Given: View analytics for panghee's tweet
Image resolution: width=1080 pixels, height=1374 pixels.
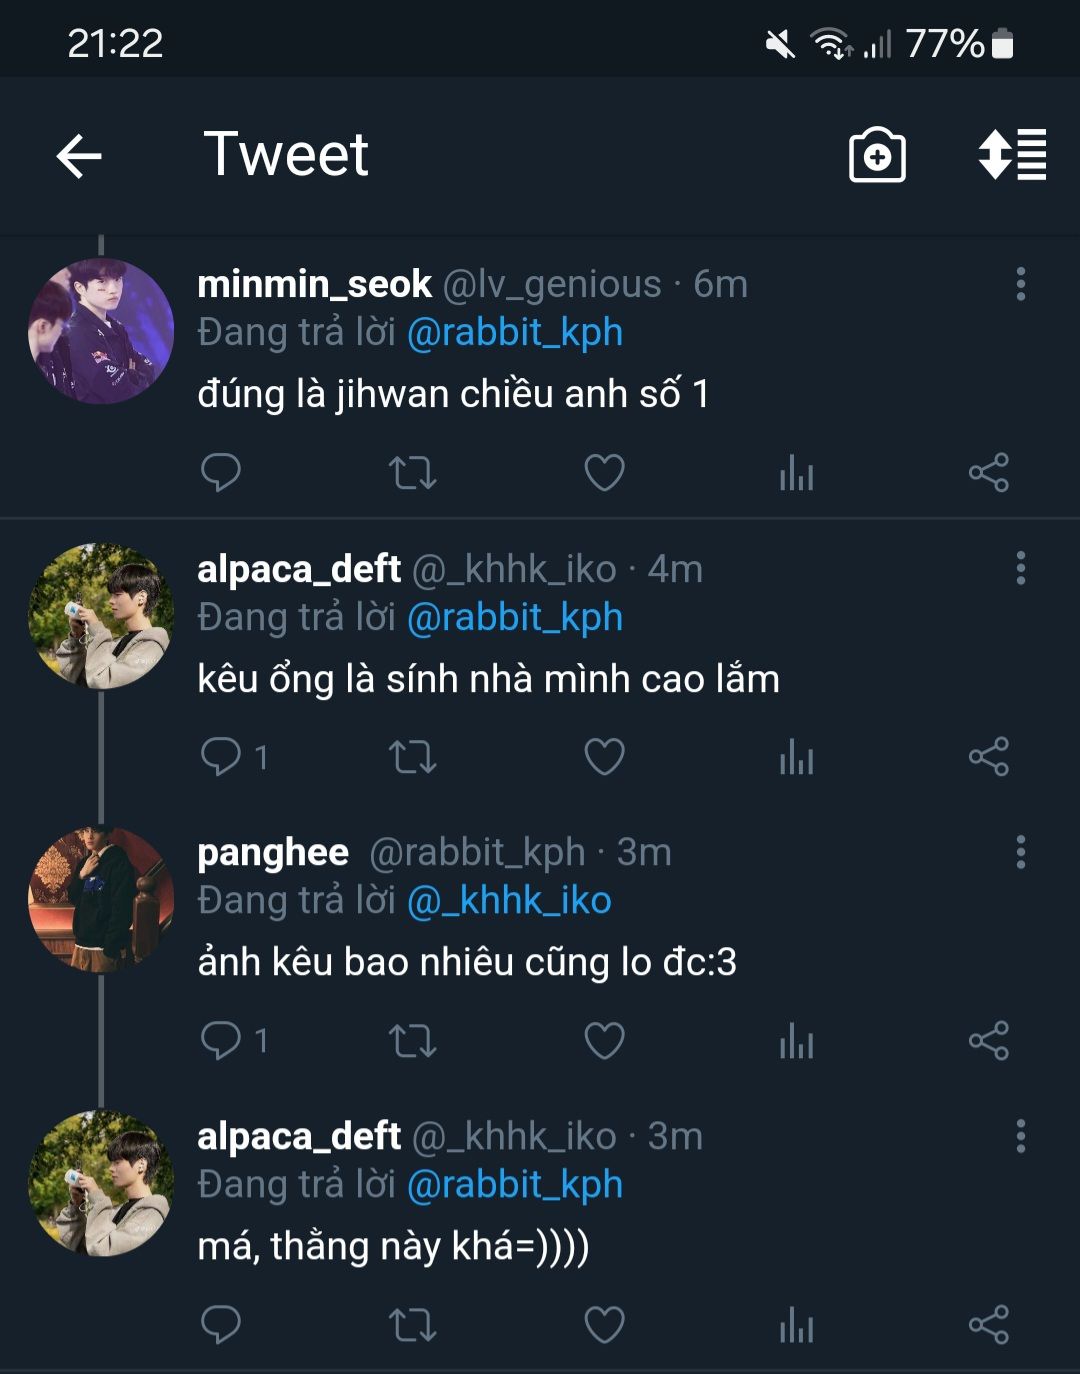Looking at the screenshot, I should [x=796, y=1041].
